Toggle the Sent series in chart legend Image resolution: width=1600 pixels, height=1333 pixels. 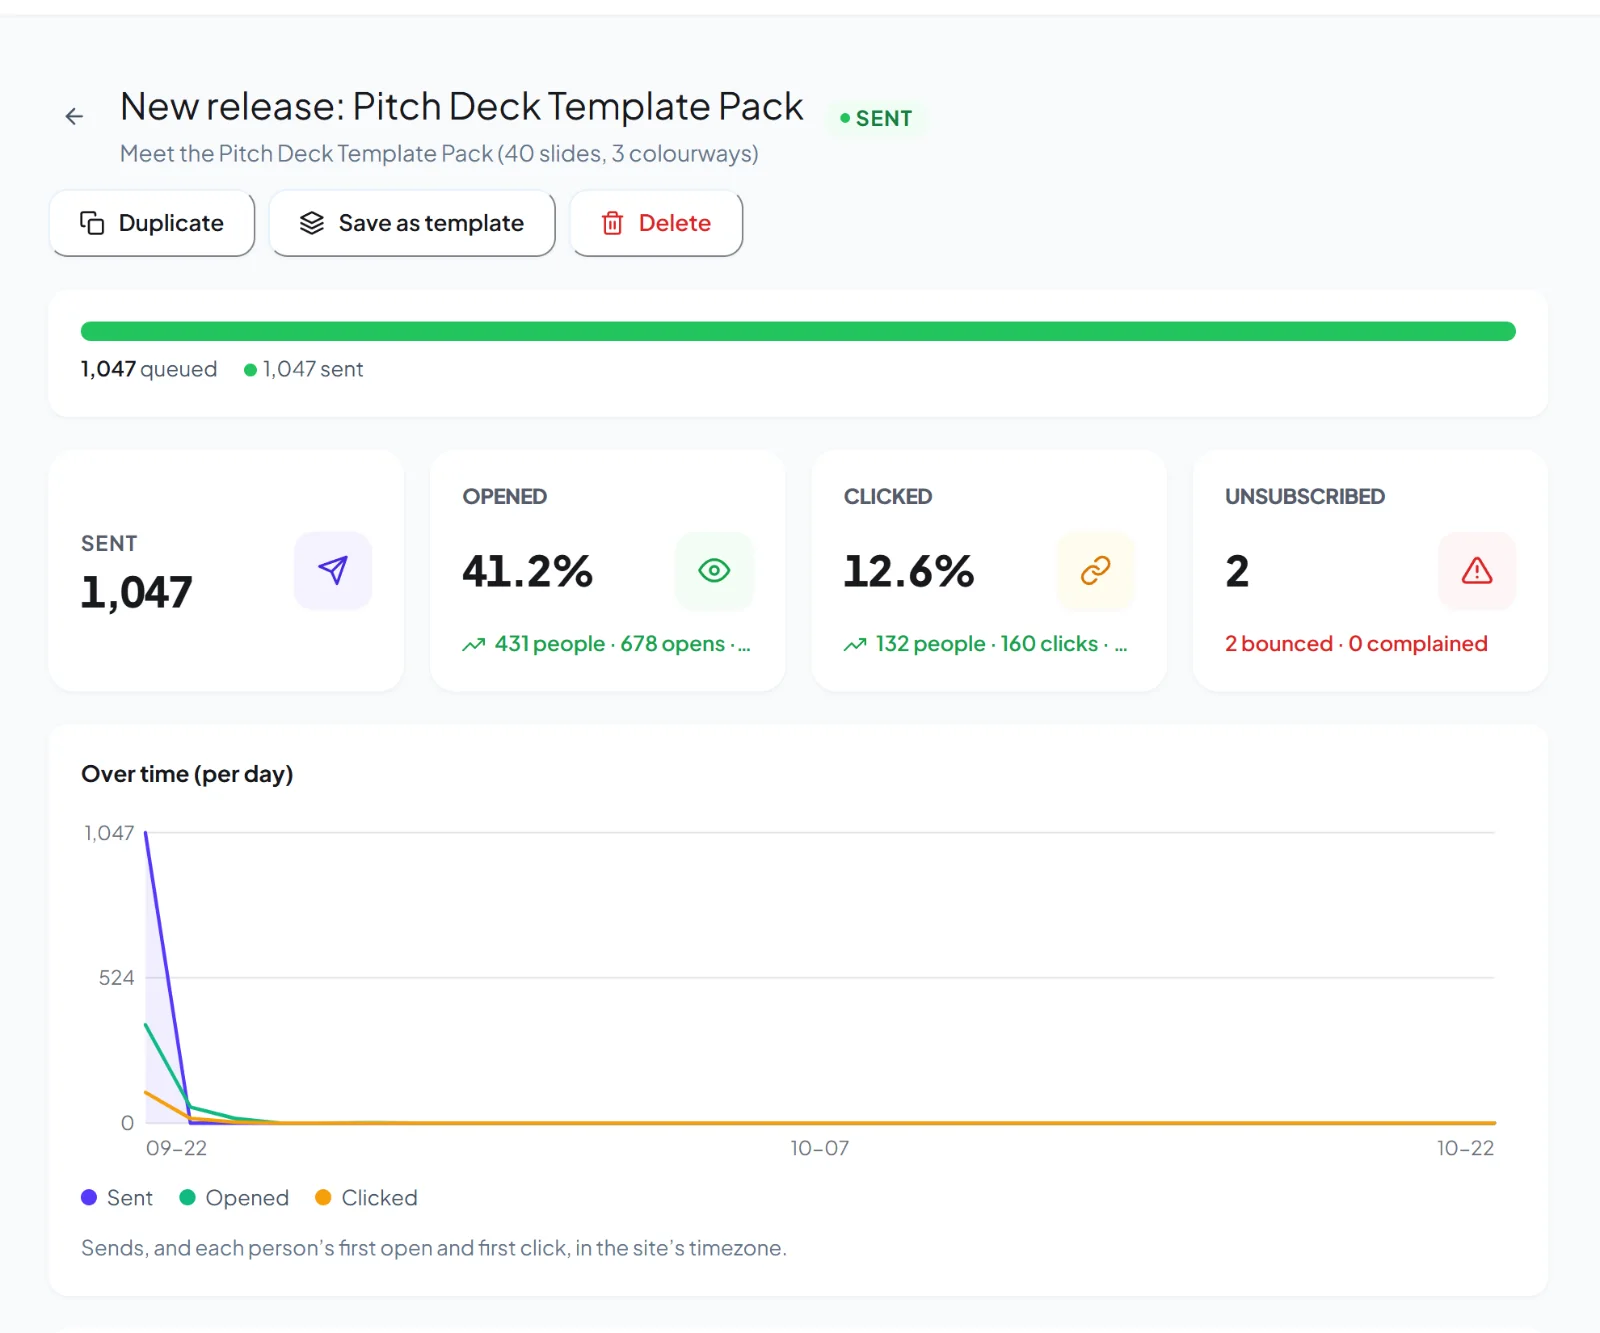pos(117,1198)
